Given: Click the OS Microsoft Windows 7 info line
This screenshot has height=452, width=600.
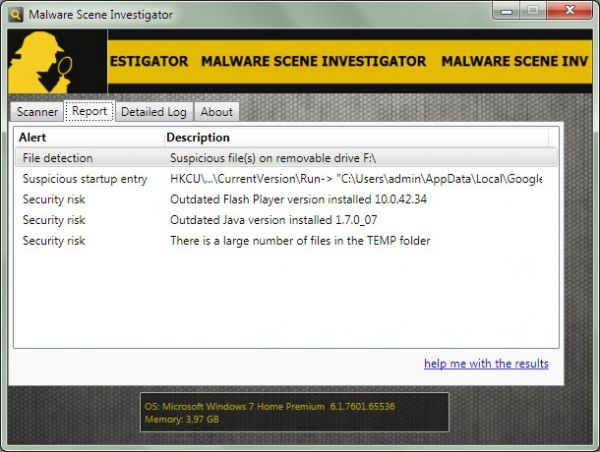Looking at the screenshot, I should click(x=270, y=406).
